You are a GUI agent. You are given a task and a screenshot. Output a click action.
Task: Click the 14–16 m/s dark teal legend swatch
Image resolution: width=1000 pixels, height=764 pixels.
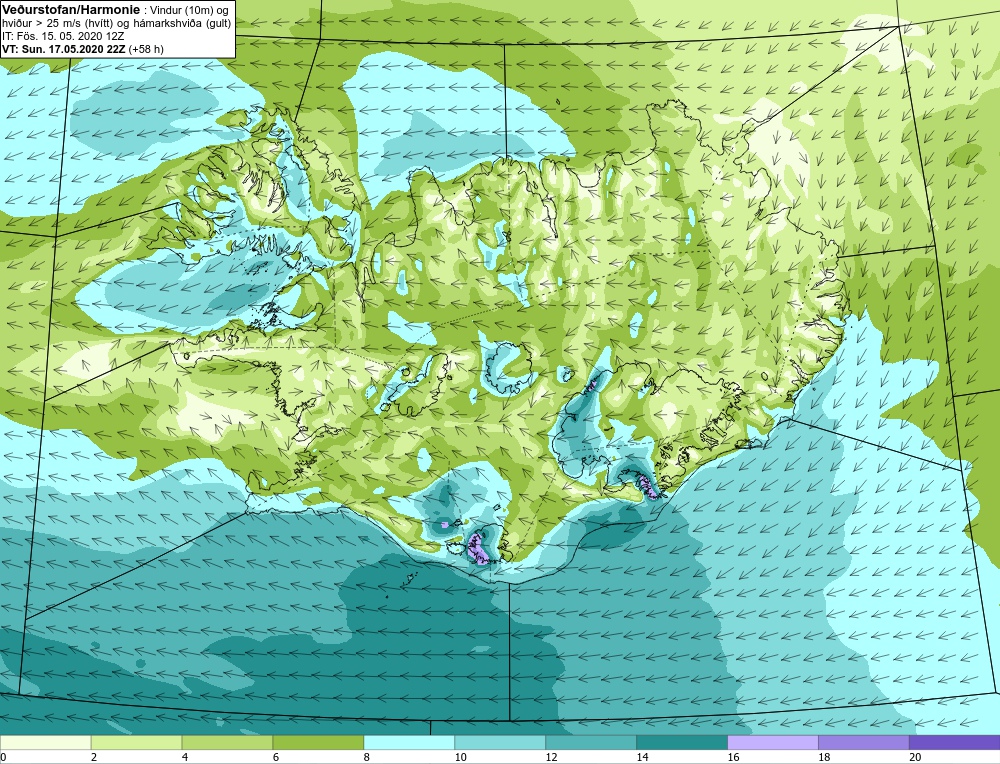click(x=682, y=742)
